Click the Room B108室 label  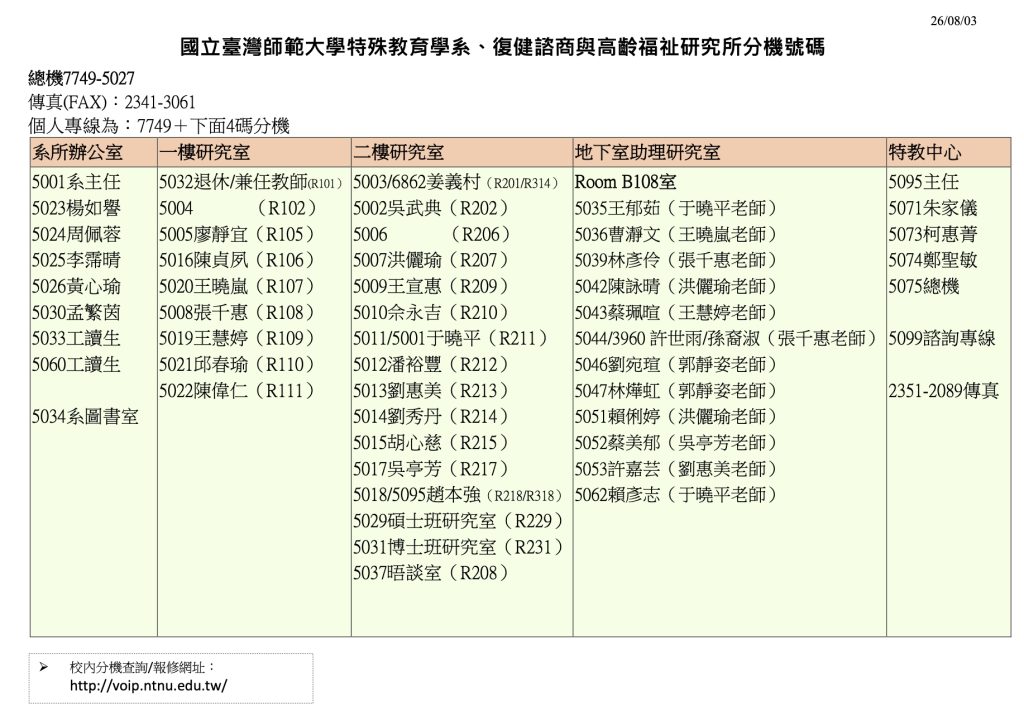[x=625, y=182]
